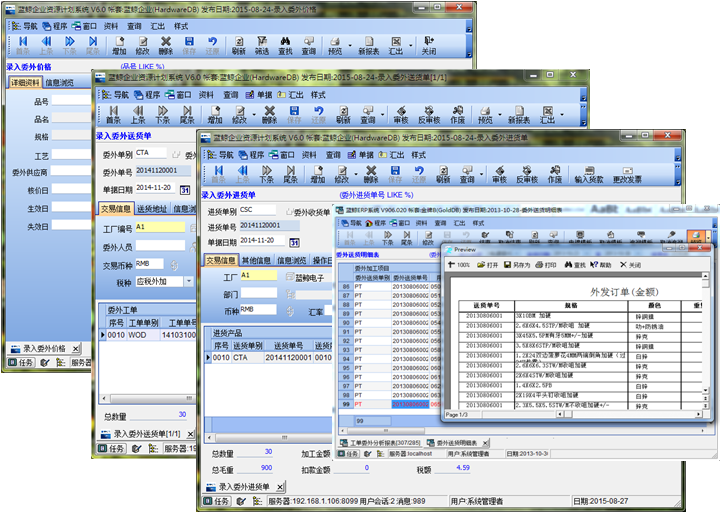Select row 0010 WOD in 委外工单 grid
This screenshot has height=513, width=721.
(148, 335)
